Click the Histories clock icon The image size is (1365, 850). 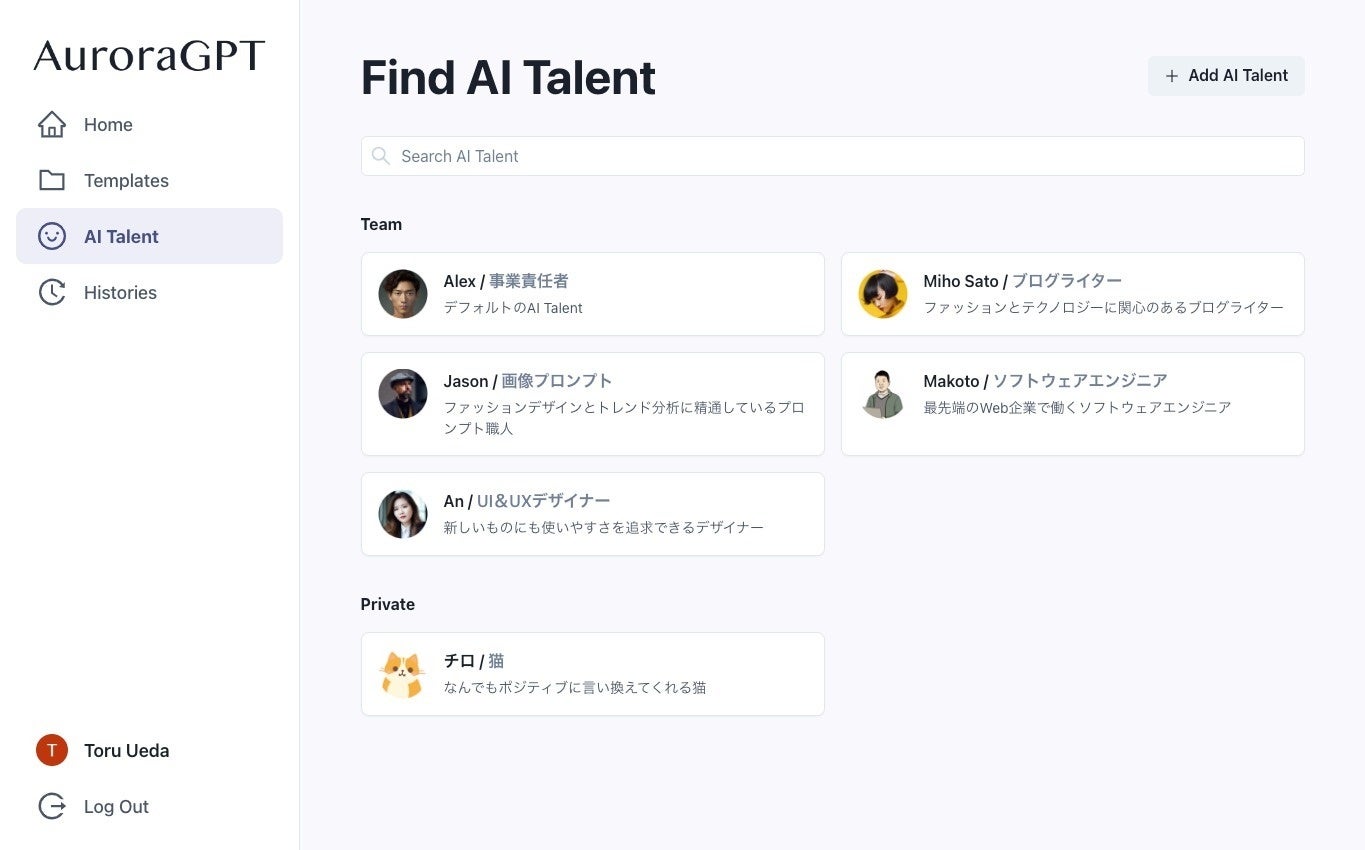coord(52,293)
